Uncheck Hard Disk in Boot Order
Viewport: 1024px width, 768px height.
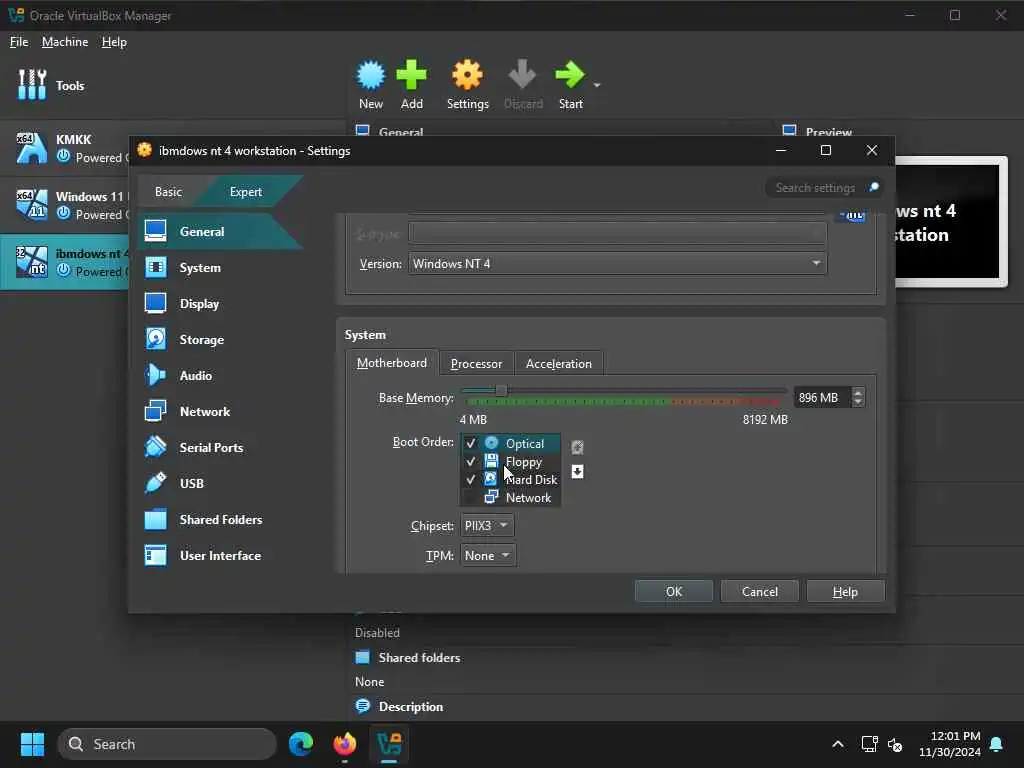pos(470,479)
